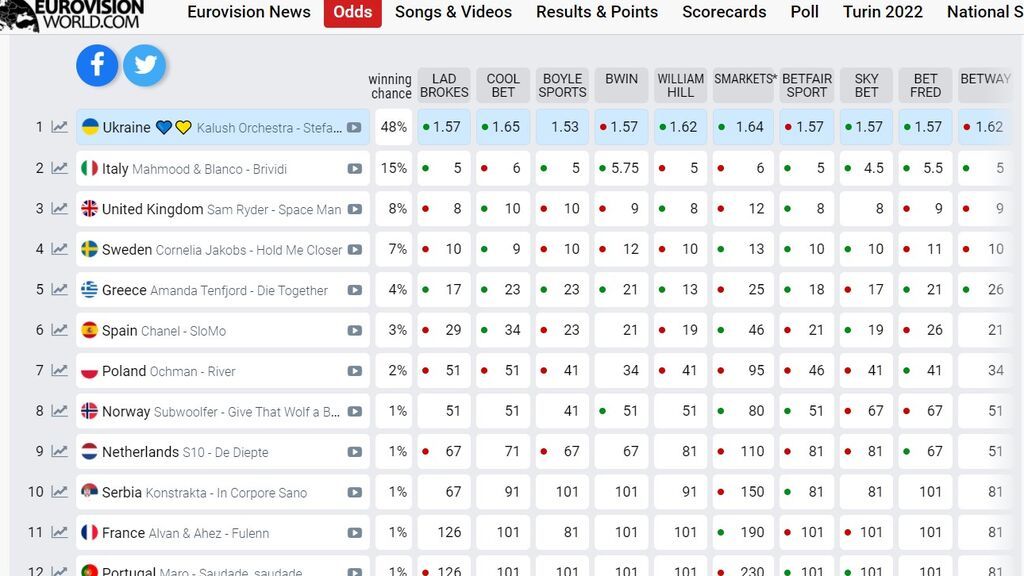The height and width of the screenshot is (576, 1024).
Task: Click Netherlands' 71 Cool Bet odds
Action: click(x=503, y=451)
